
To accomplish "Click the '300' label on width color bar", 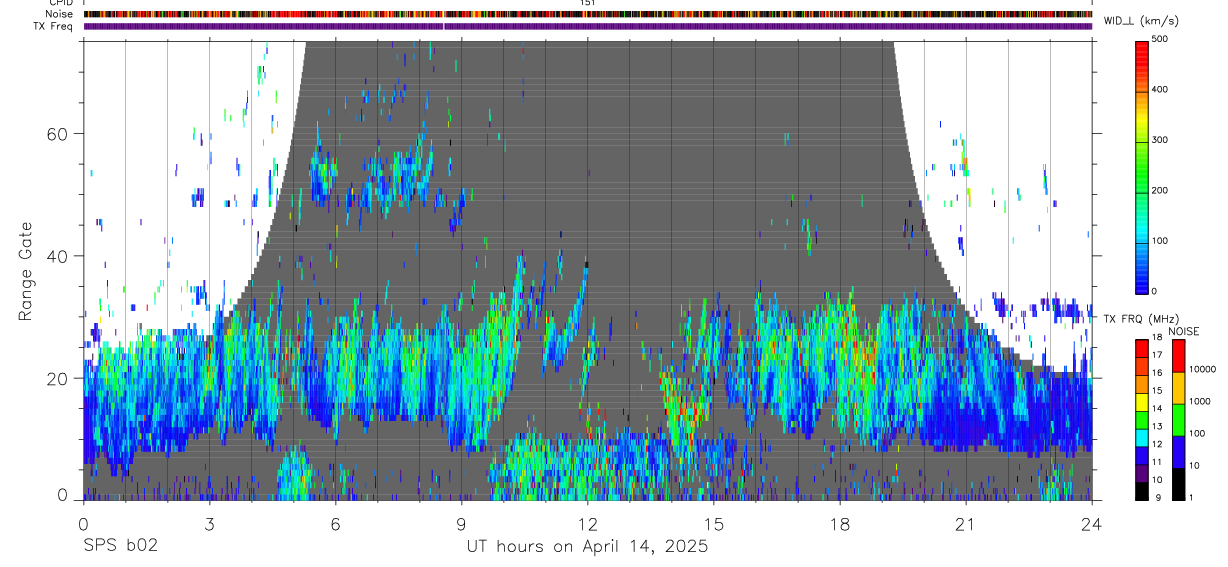I will [1160, 140].
